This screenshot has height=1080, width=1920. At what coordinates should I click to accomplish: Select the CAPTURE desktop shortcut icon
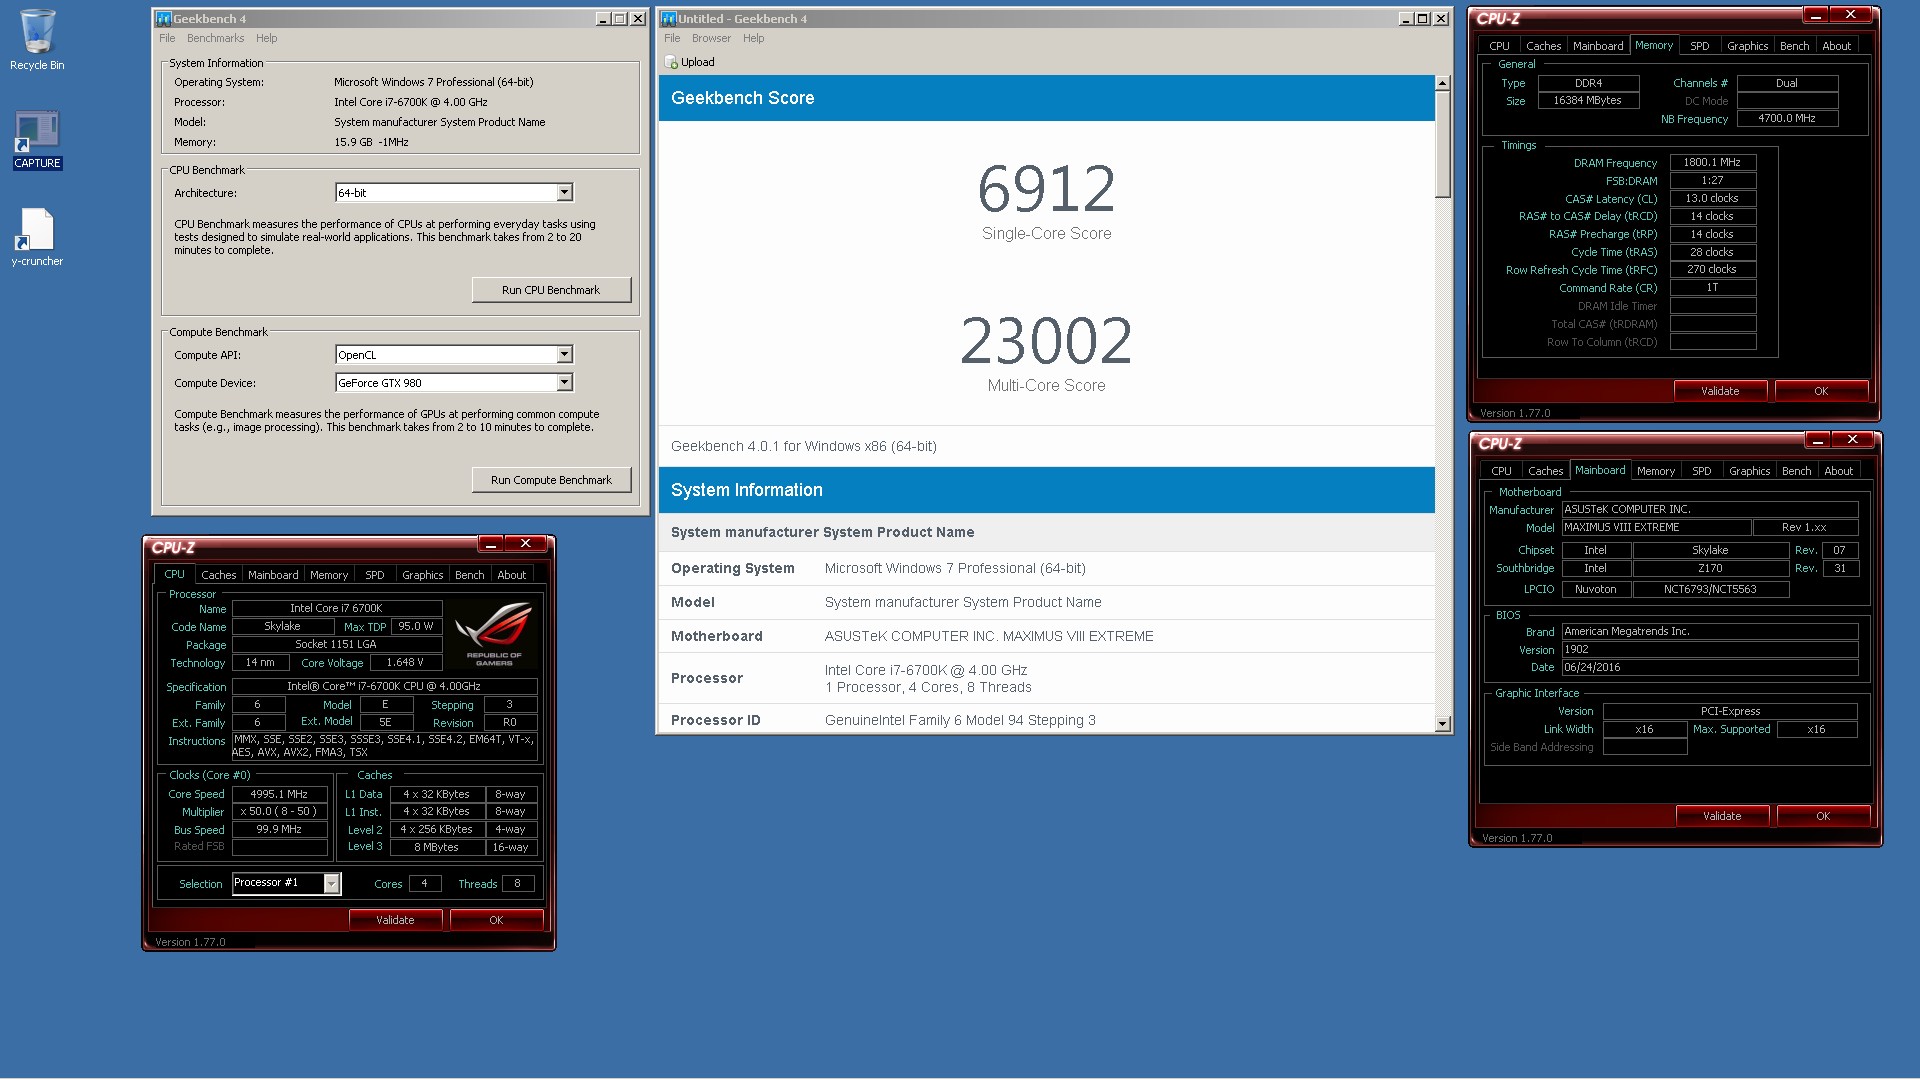37,140
